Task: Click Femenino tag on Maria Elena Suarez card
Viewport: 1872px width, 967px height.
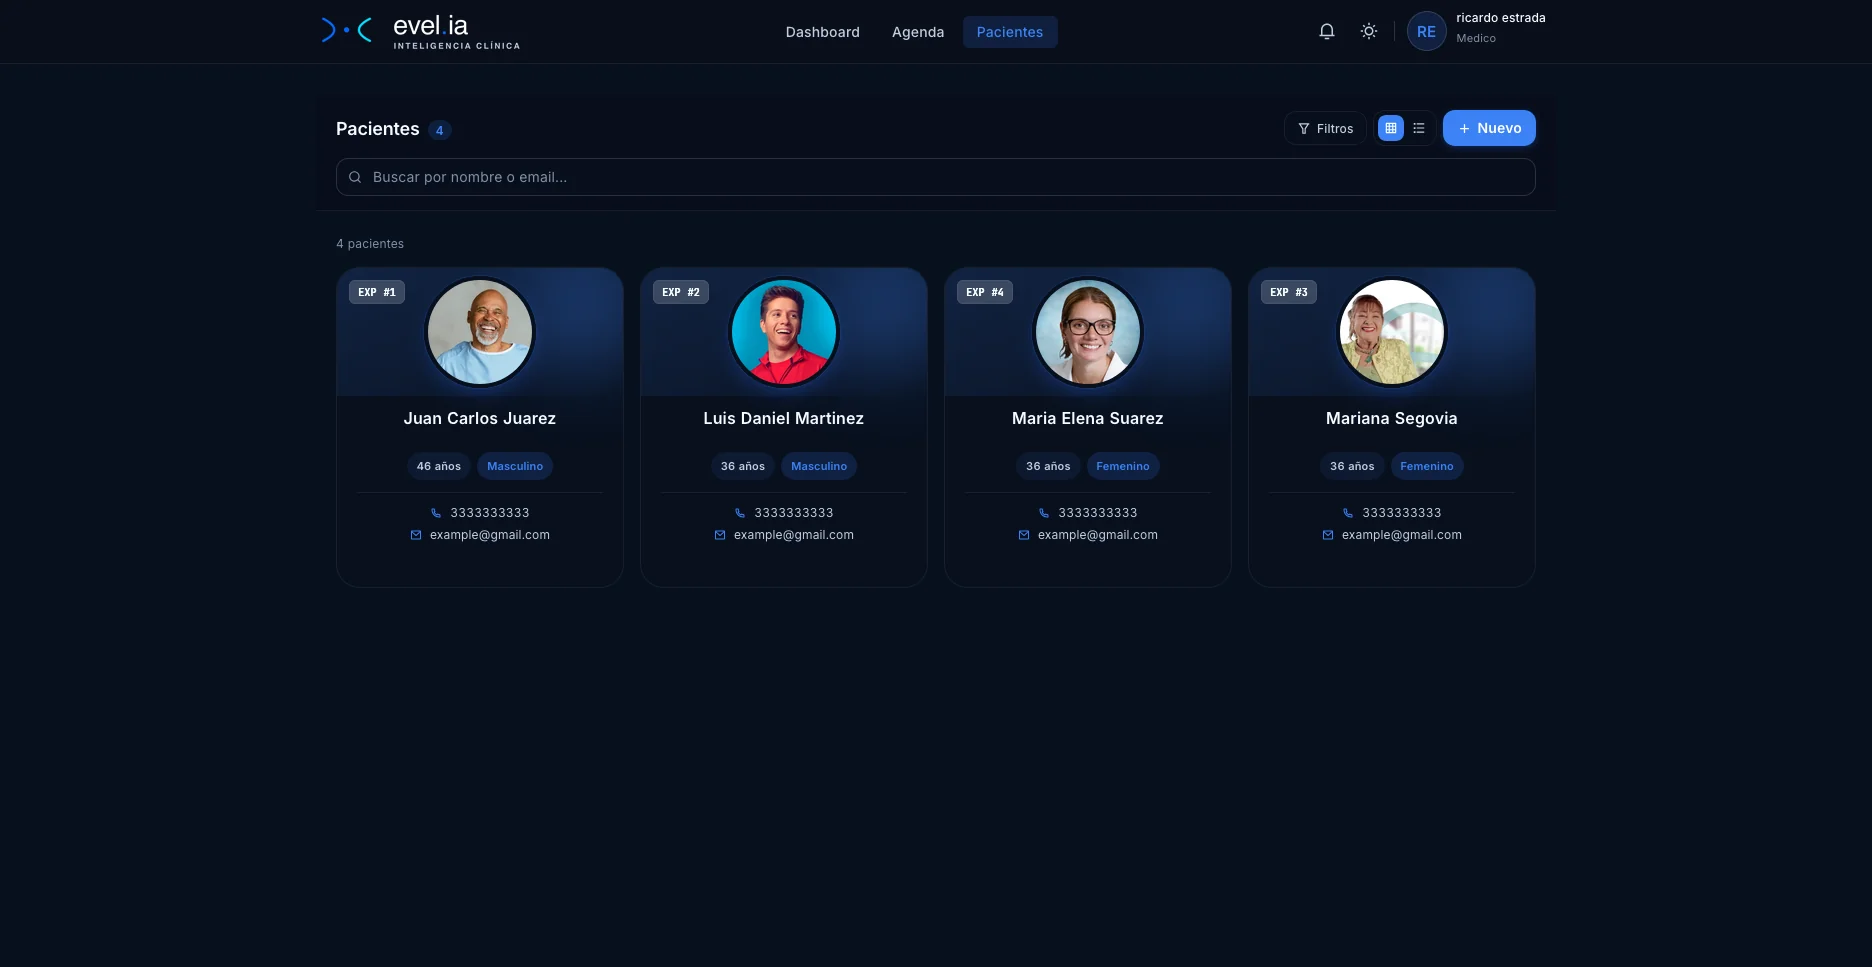Action: (1123, 466)
